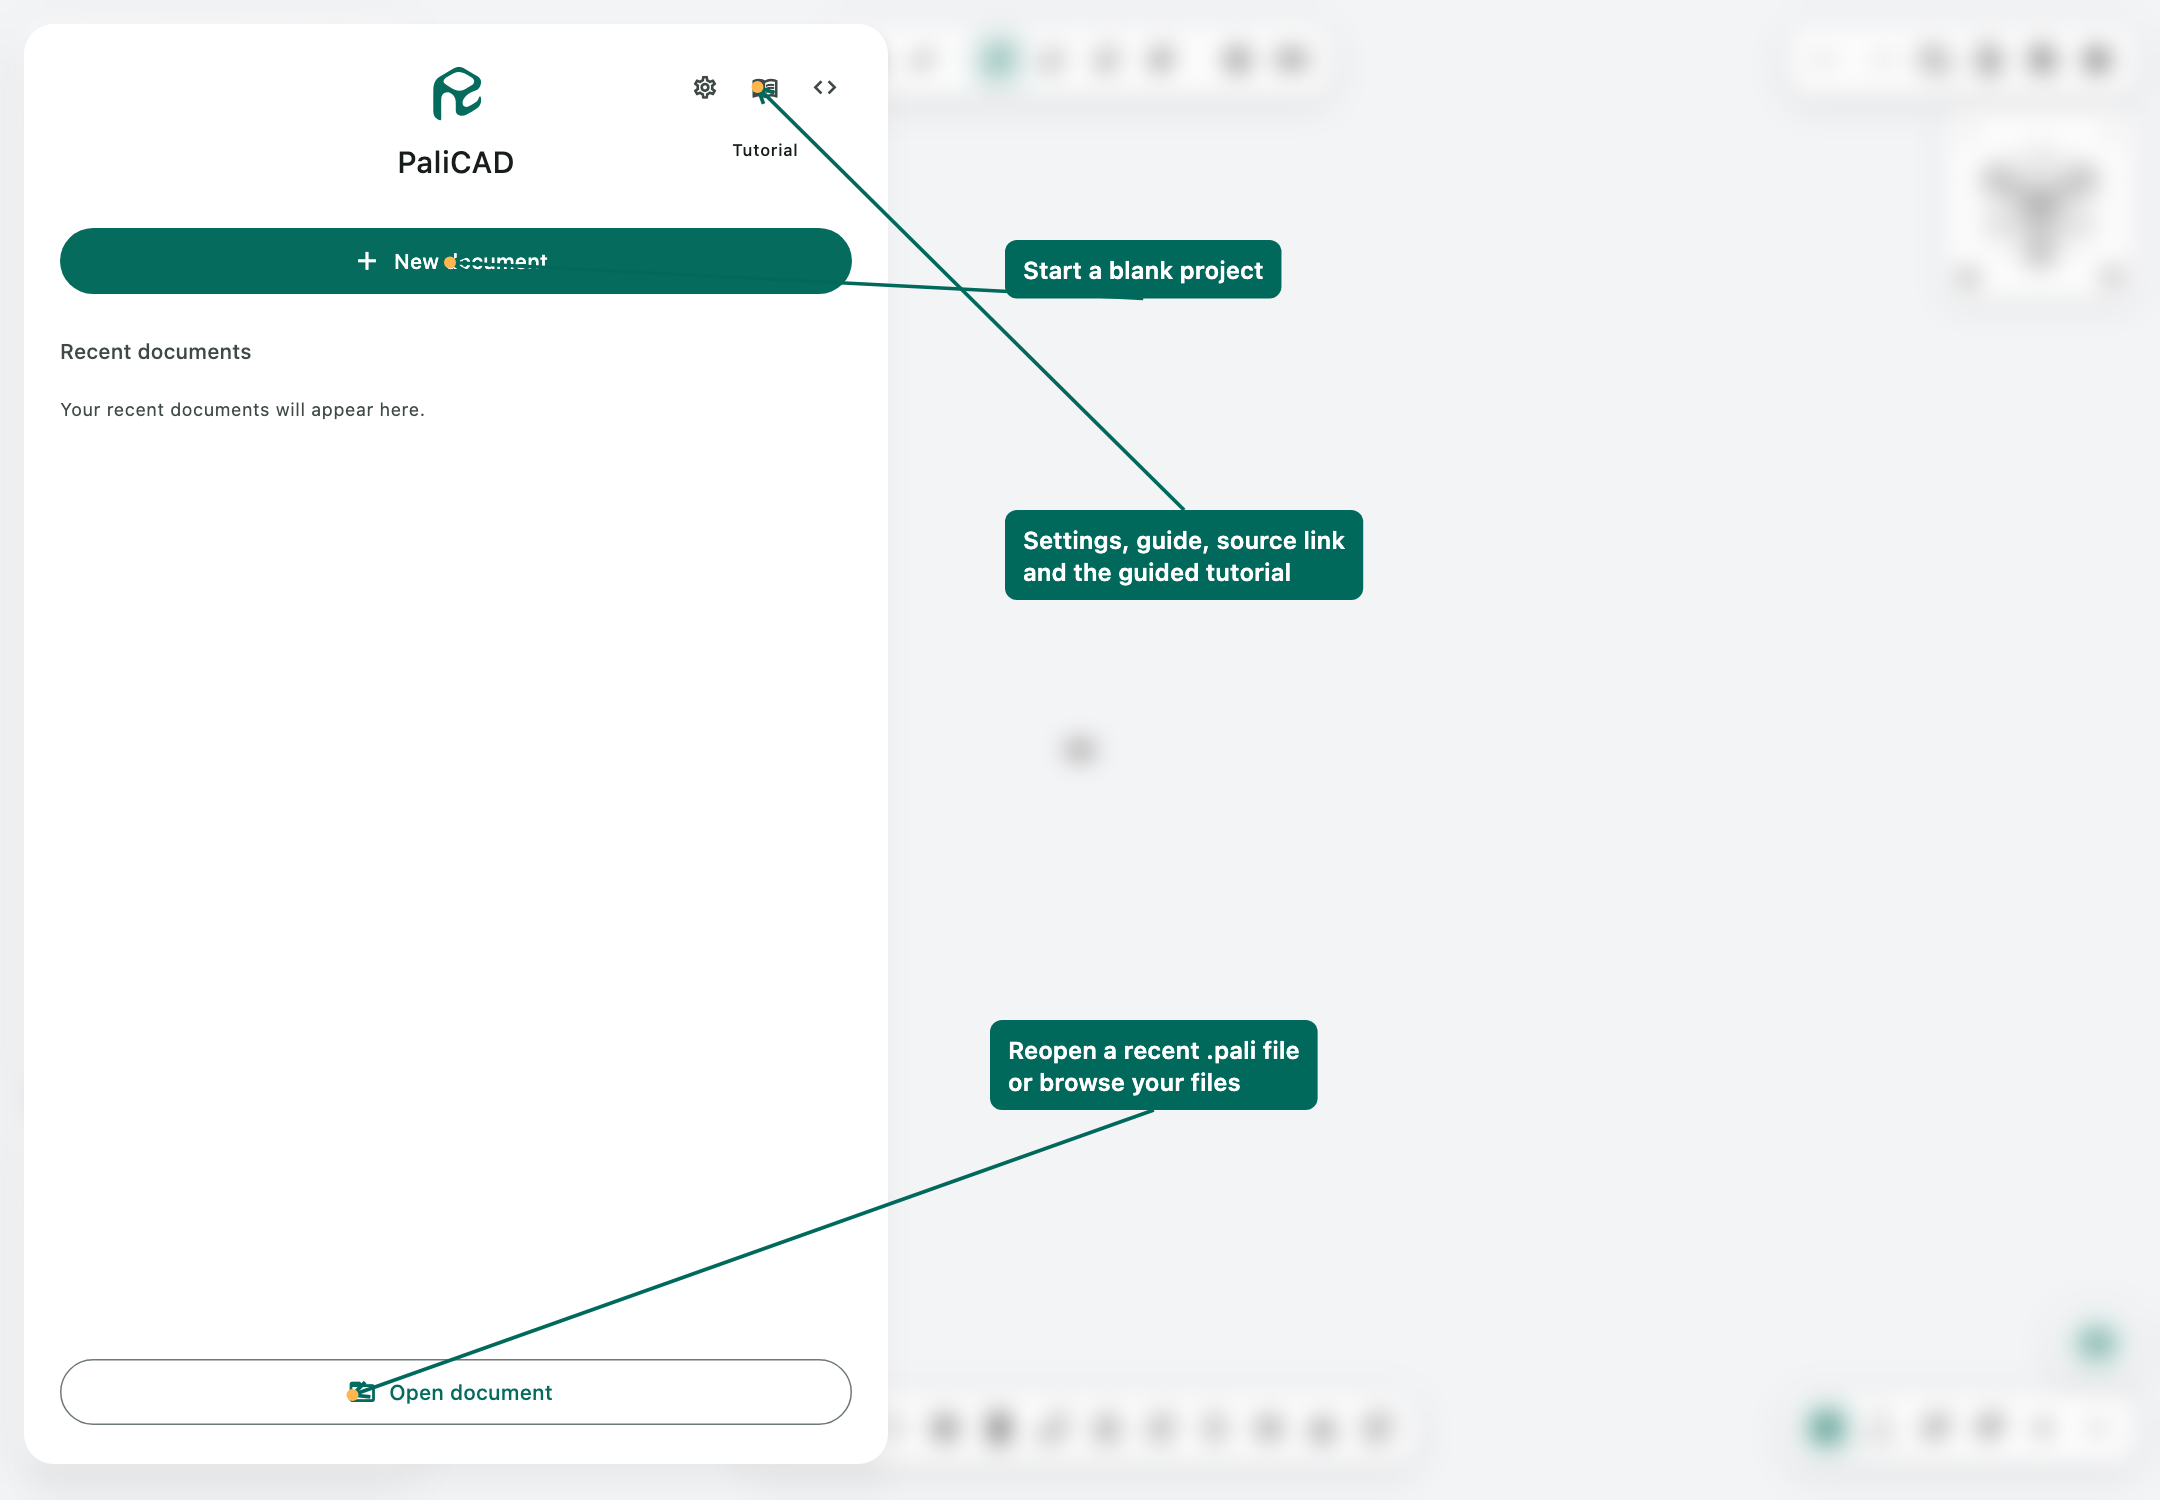This screenshot has width=2160, height=1500.
Task: Click the Recent documents heading
Action: [156, 352]
